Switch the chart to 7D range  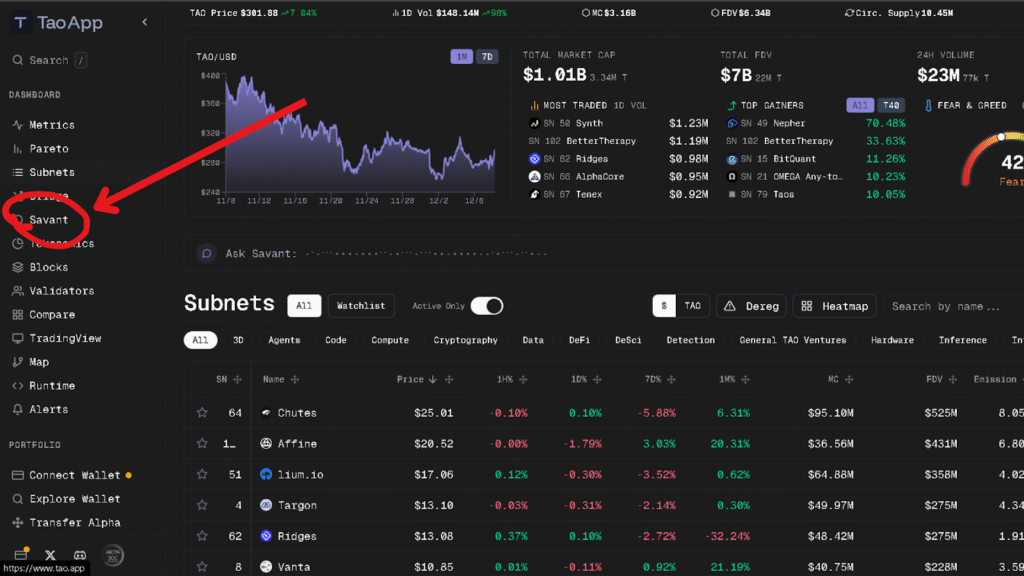486,57
